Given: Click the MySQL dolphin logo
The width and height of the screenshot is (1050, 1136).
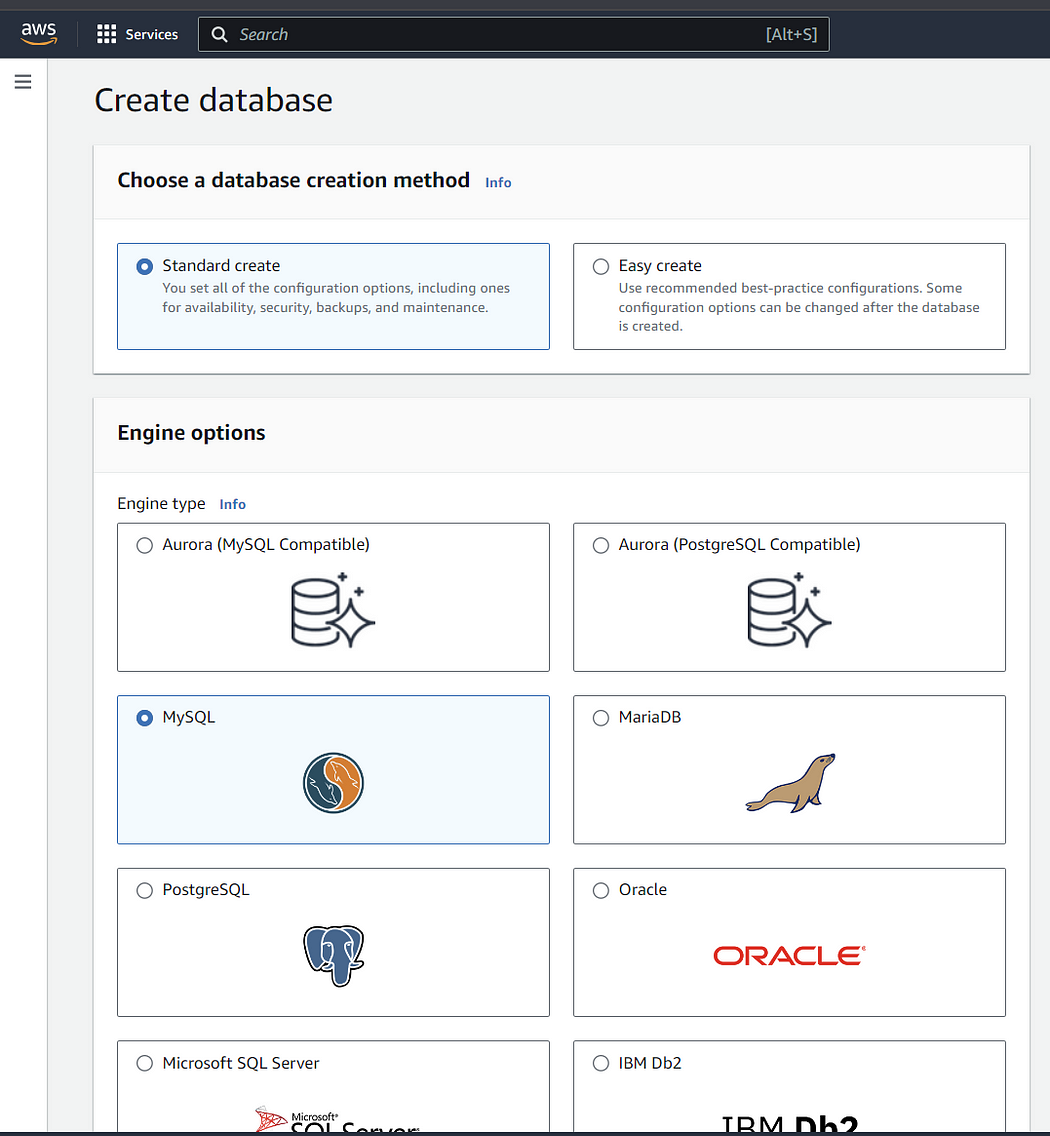Looking at the screenshot, I should click(x=333, y=782).
